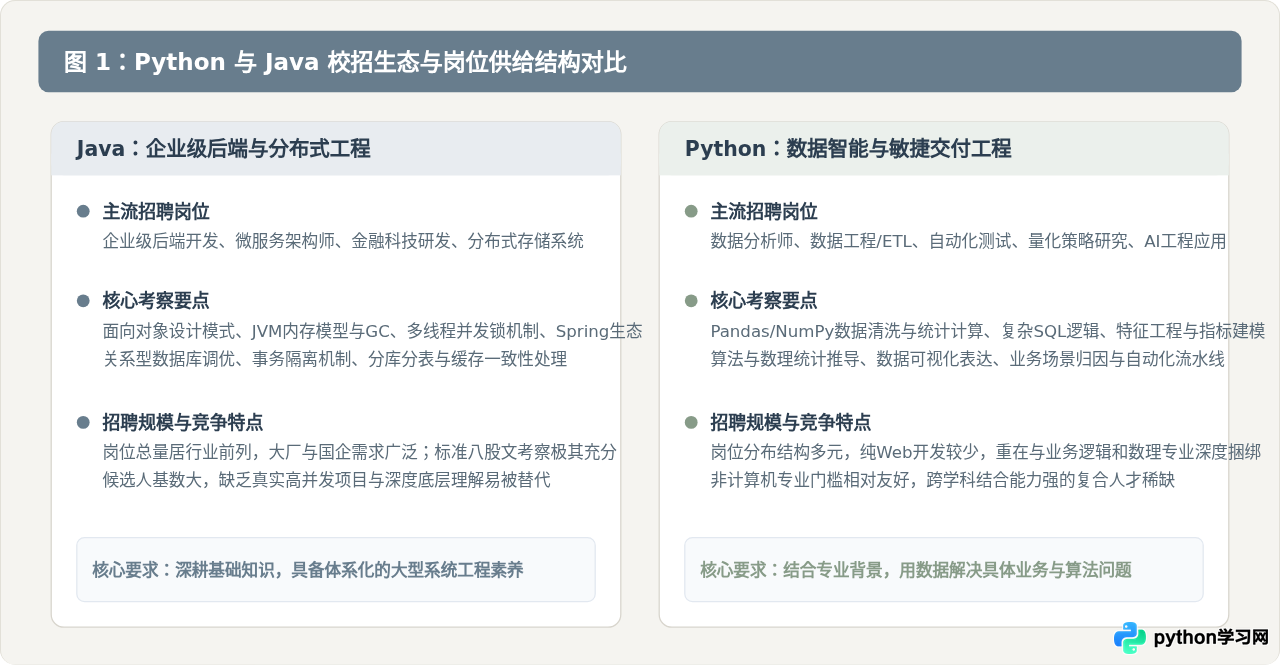Viewport: 1280px width, 666px height.
Task: Click the python学习网 watermark text
Action: pyautogui.click(x=1211, y=638)
